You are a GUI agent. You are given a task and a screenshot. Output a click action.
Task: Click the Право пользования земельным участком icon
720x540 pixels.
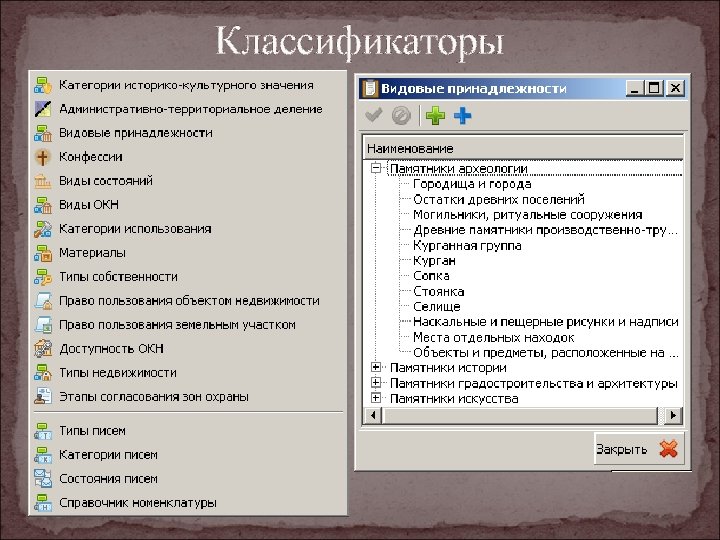click(x=43, y=325)
